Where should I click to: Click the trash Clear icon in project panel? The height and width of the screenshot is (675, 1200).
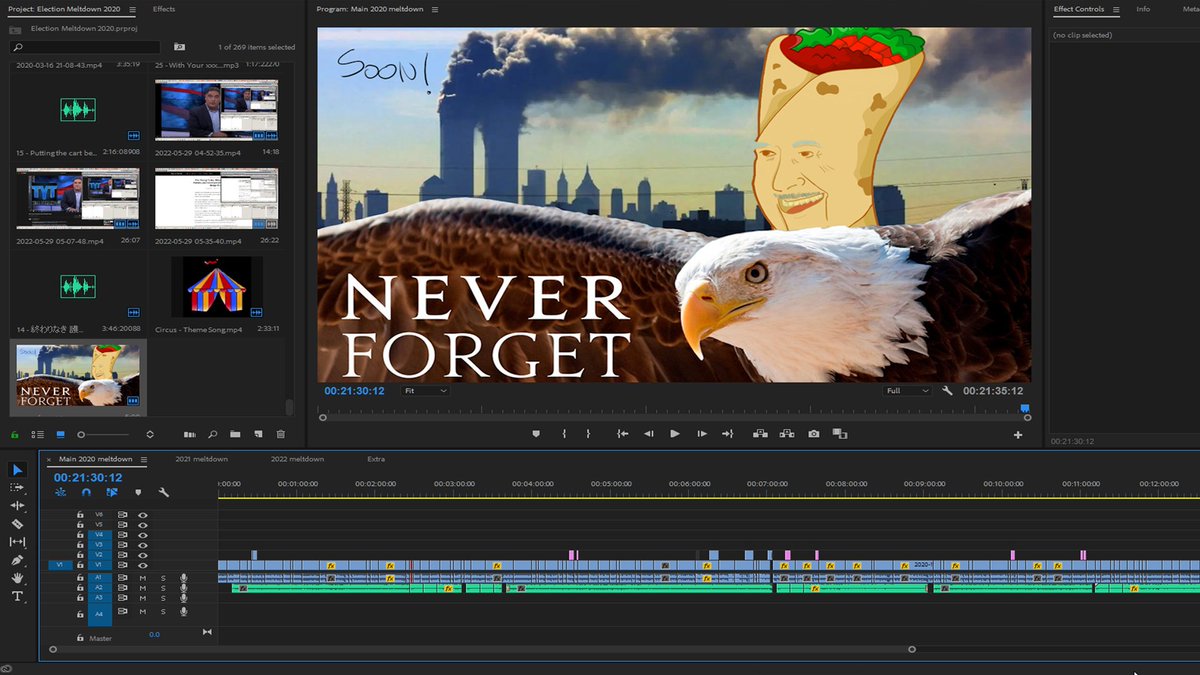tap(281, 434)
